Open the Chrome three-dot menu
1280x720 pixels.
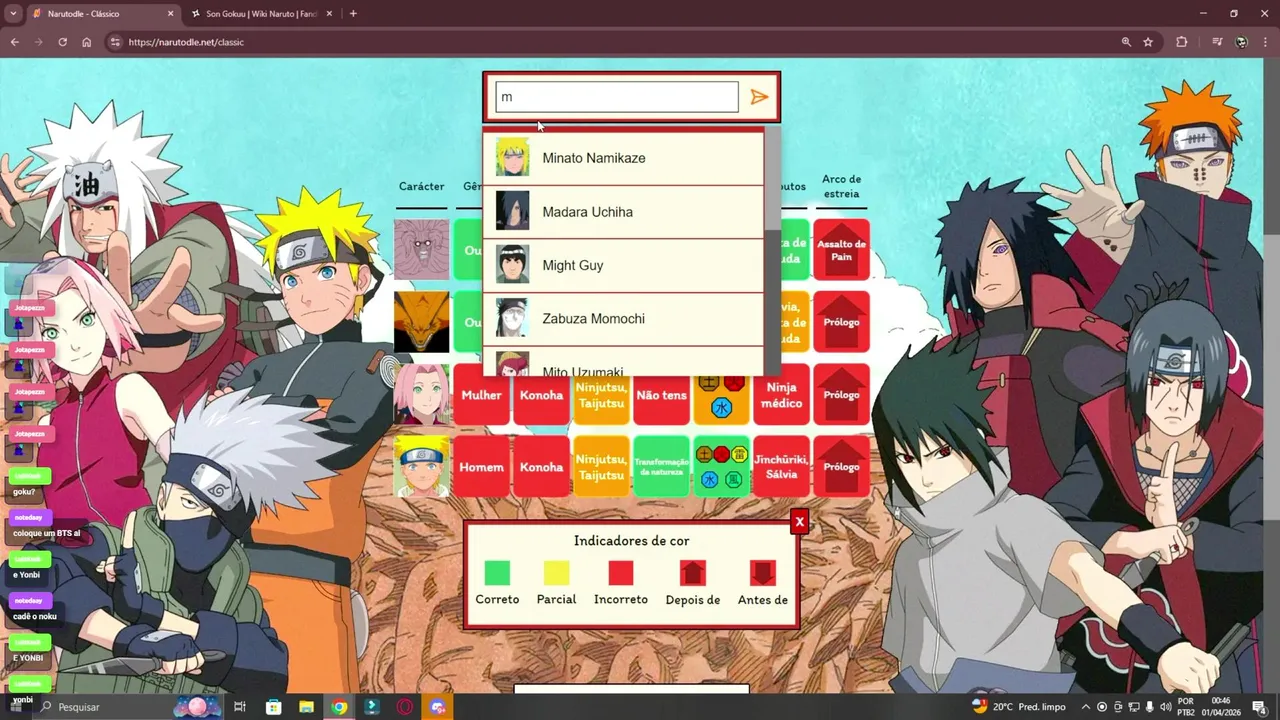(x=1265, y=42)
